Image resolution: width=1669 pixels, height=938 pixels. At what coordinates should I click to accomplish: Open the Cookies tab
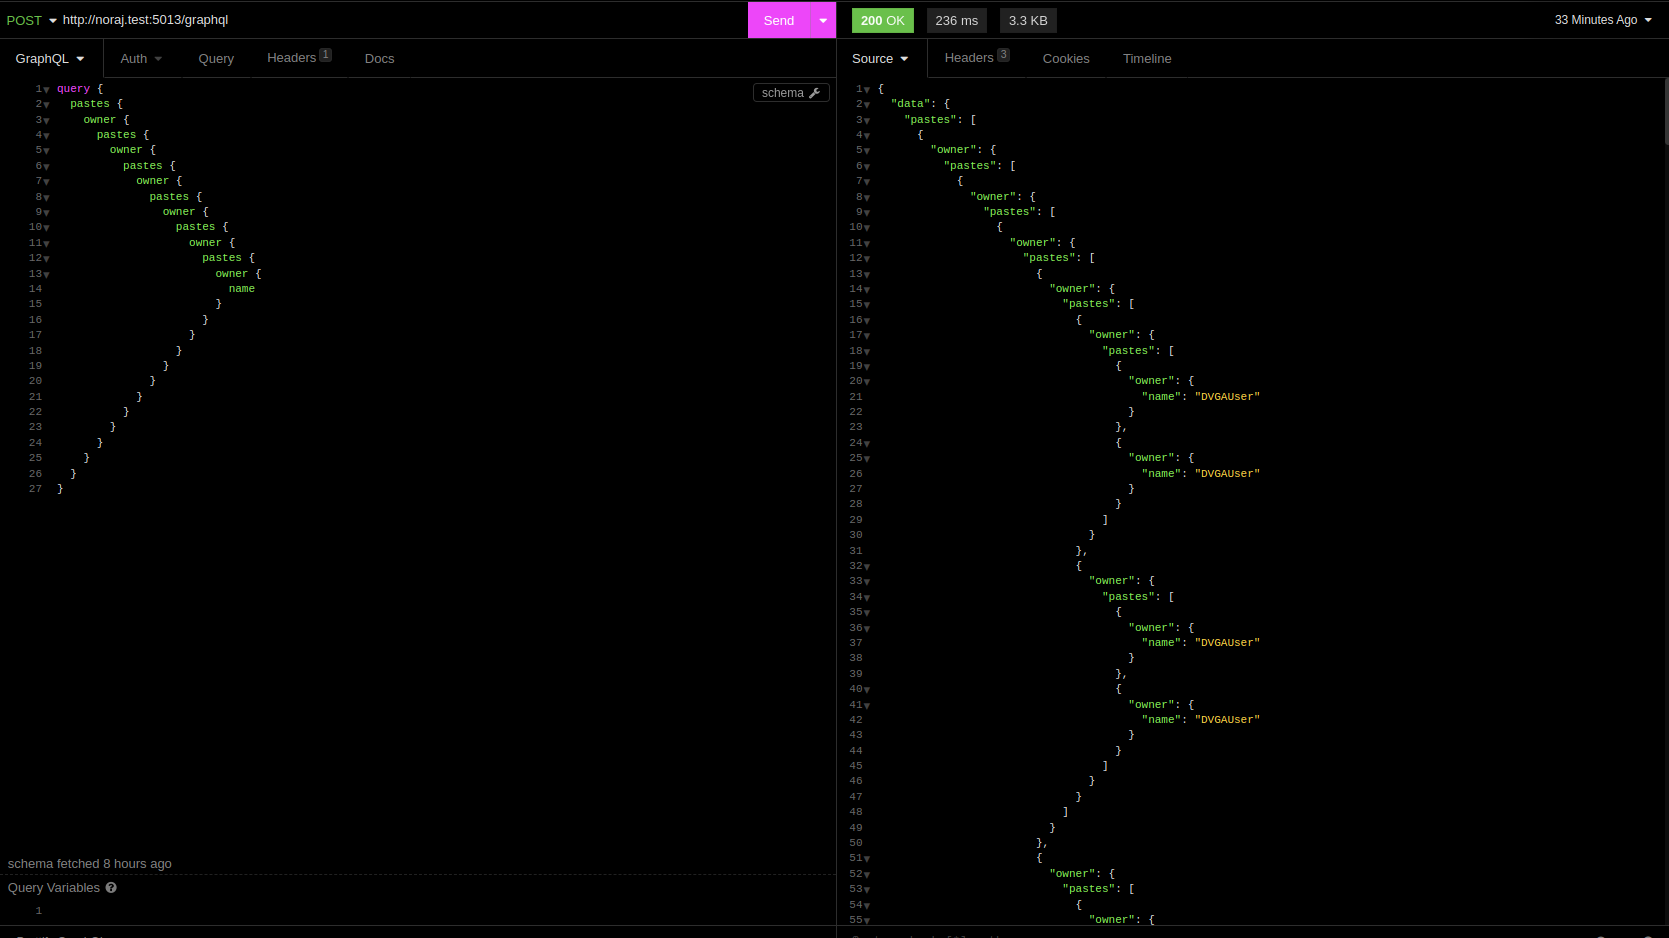tap(1066, 59)
